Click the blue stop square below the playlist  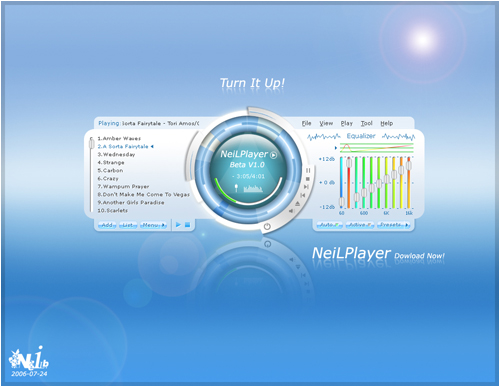(x=187, y=225)
